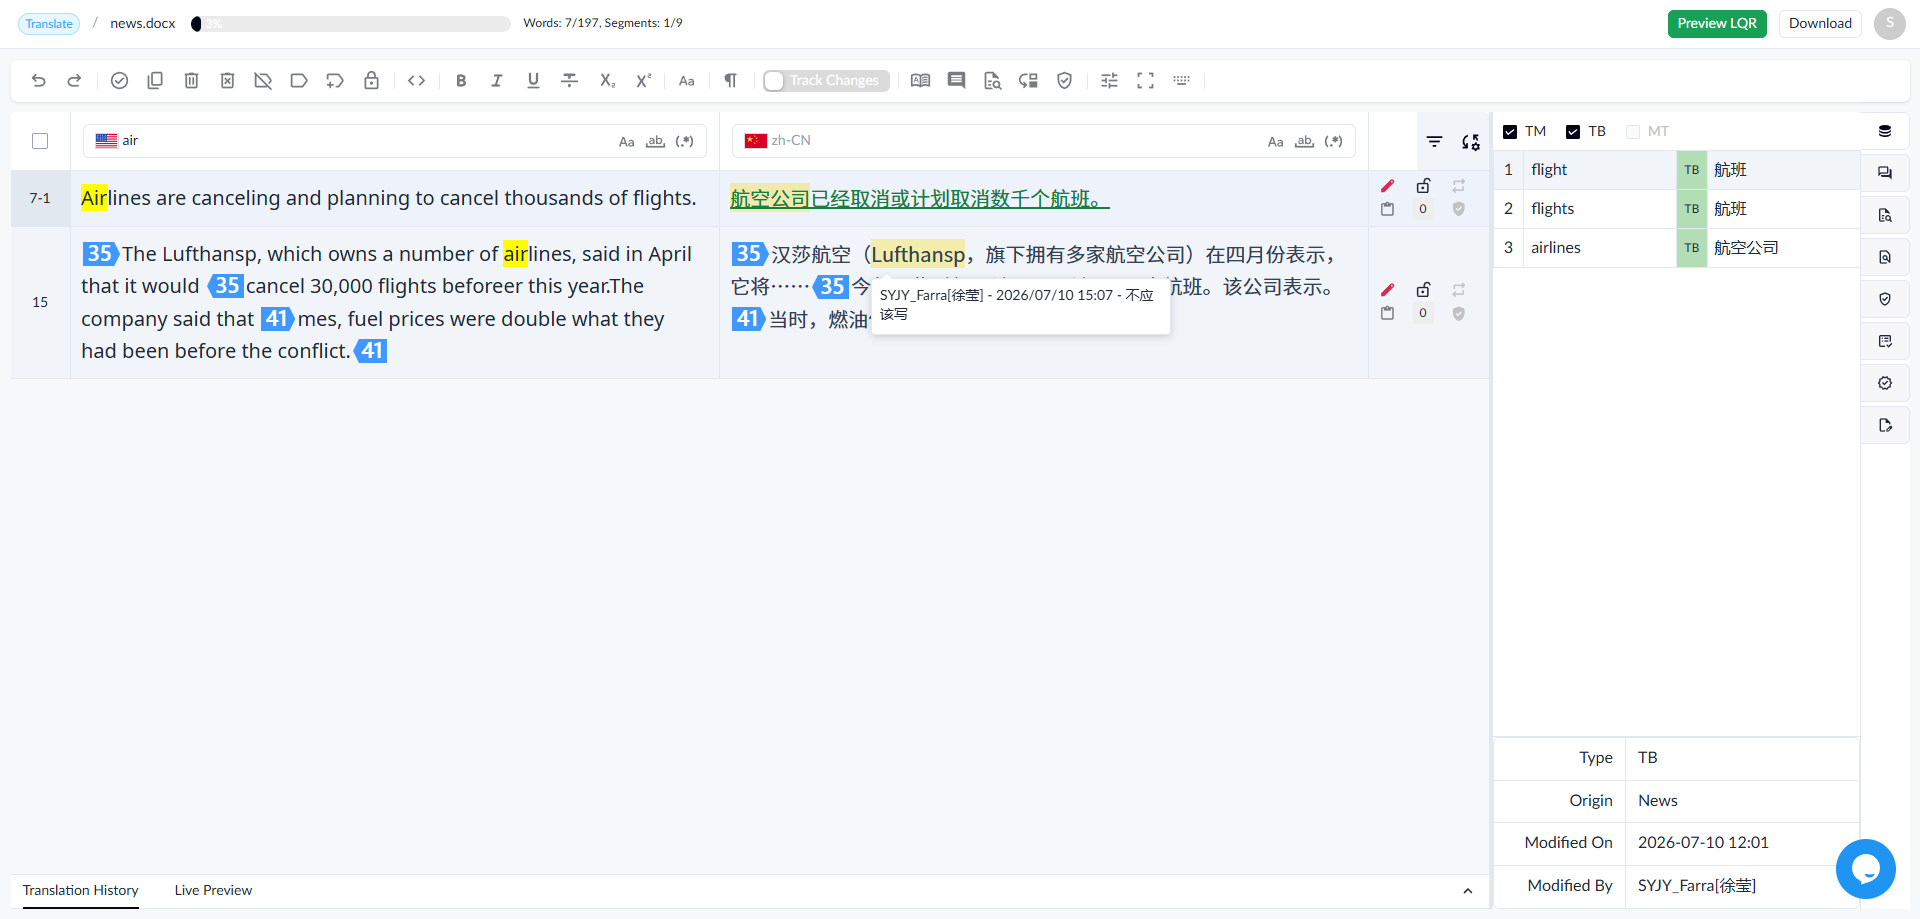Click the Download button

(1820, 24)
